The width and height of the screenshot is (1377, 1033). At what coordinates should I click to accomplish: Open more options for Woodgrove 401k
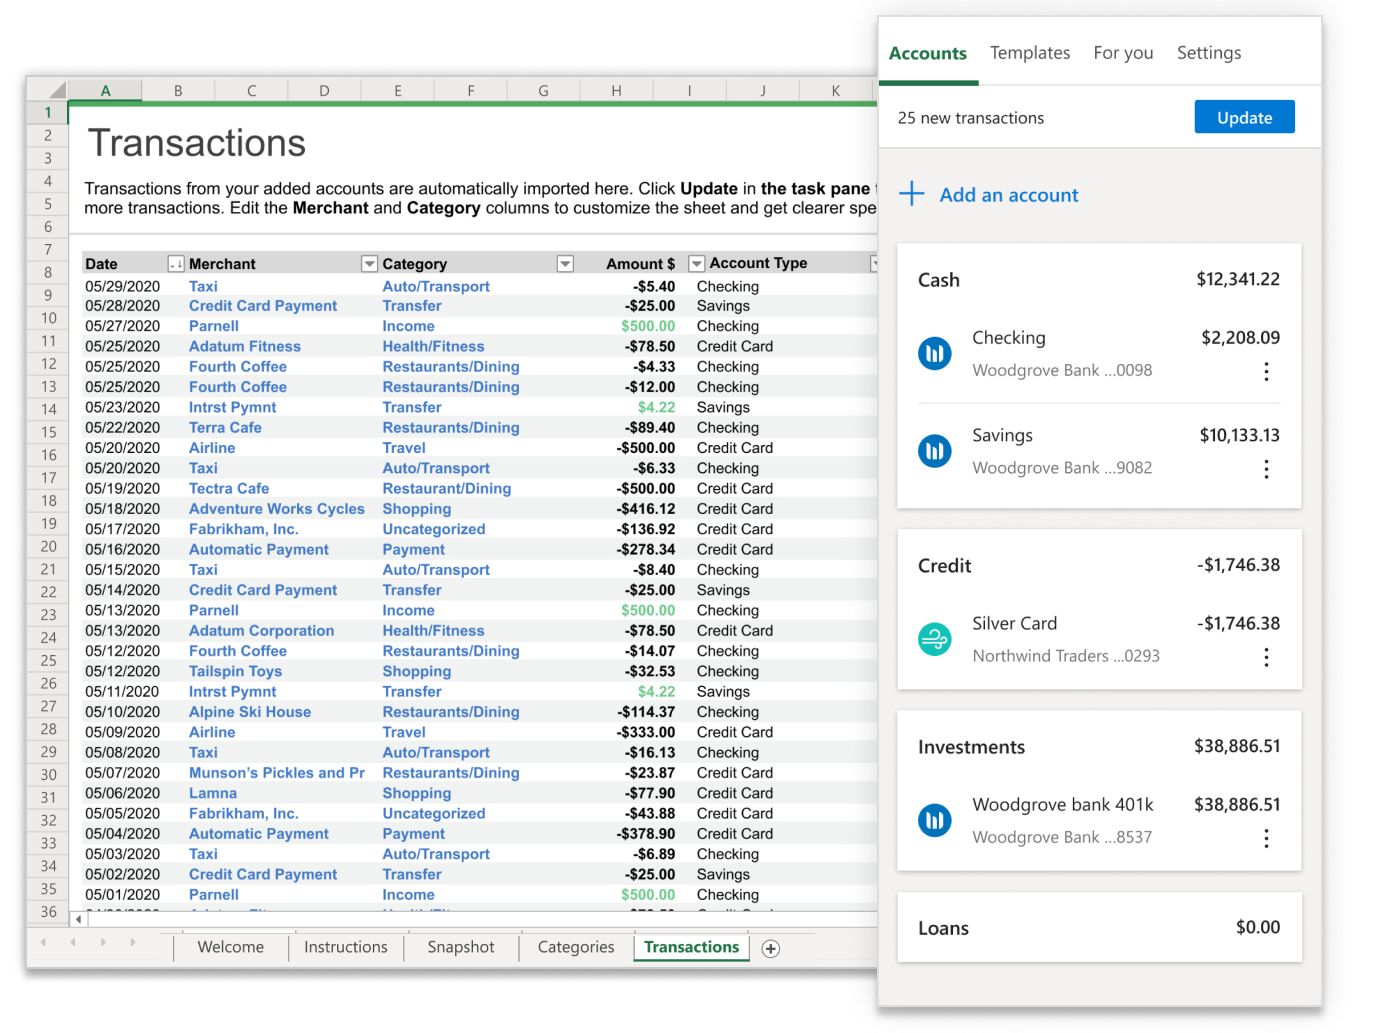pyautogui.click(x=1266, y=839)
